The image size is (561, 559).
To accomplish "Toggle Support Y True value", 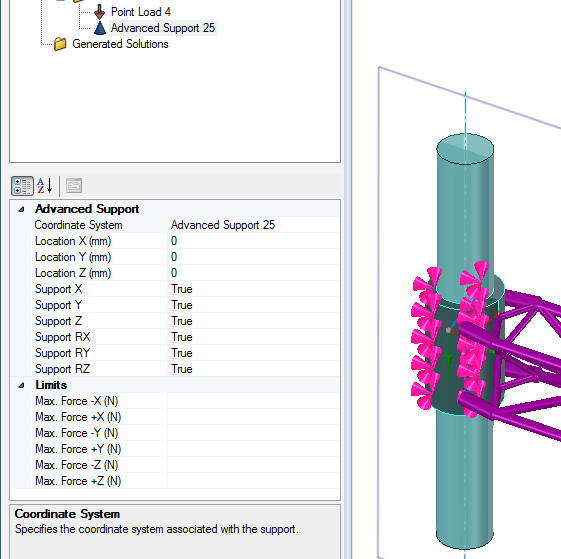I will (253, 305).
